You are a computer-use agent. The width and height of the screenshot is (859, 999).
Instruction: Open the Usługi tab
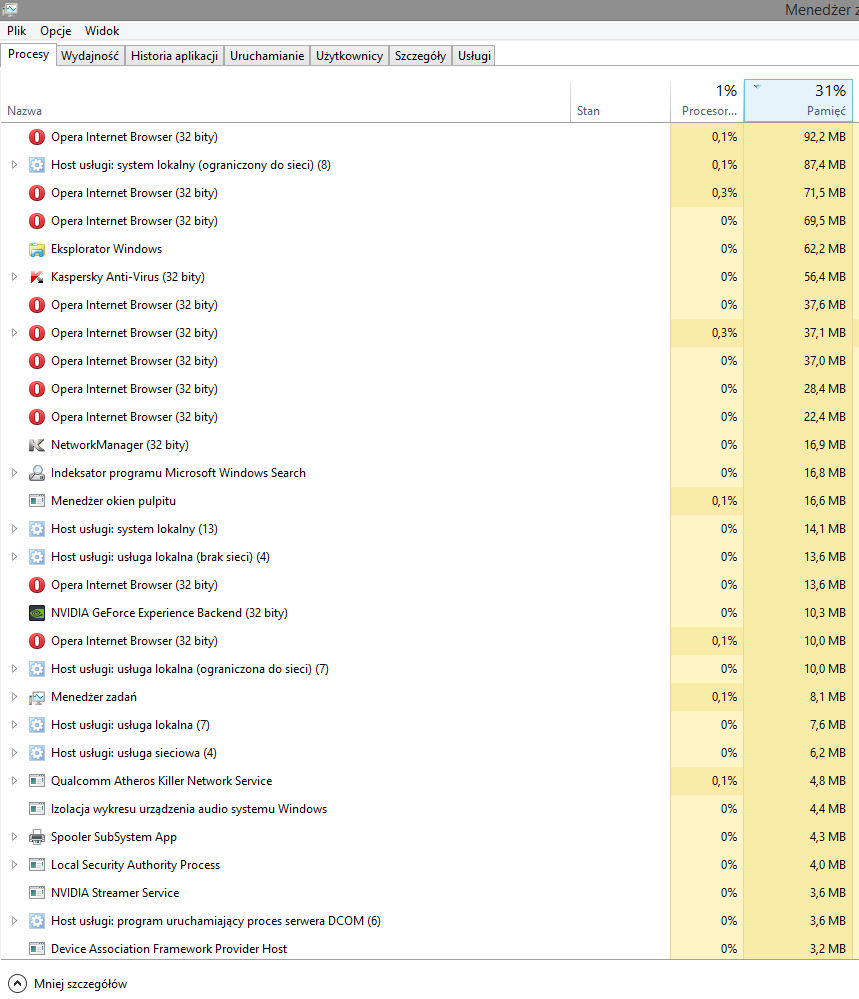pos(475,56)
